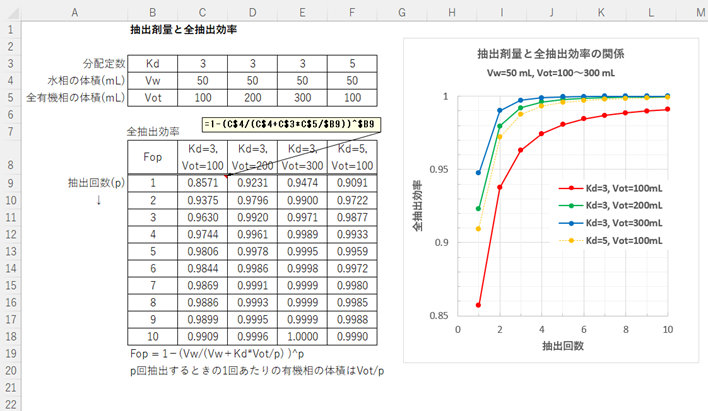Select cell with value 0.9899

(202, 320)
